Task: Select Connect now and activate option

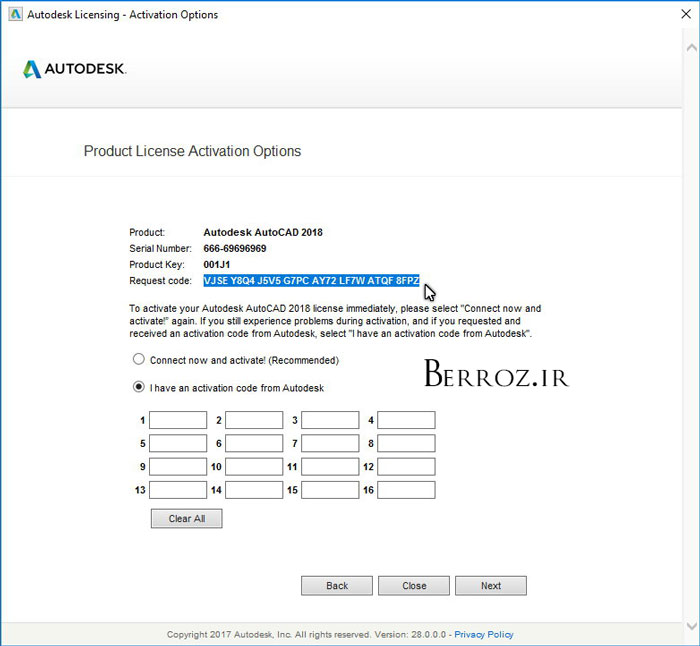Action: (x=139, y=360)
